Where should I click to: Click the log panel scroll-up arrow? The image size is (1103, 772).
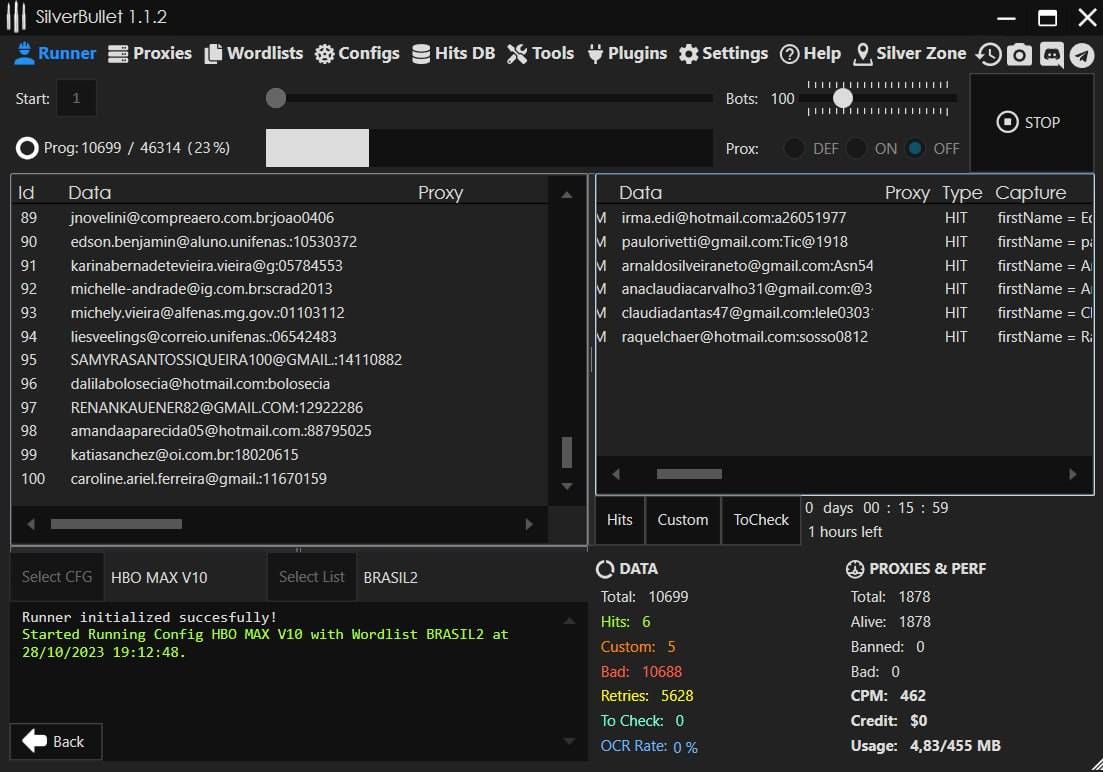pos(569,621)
